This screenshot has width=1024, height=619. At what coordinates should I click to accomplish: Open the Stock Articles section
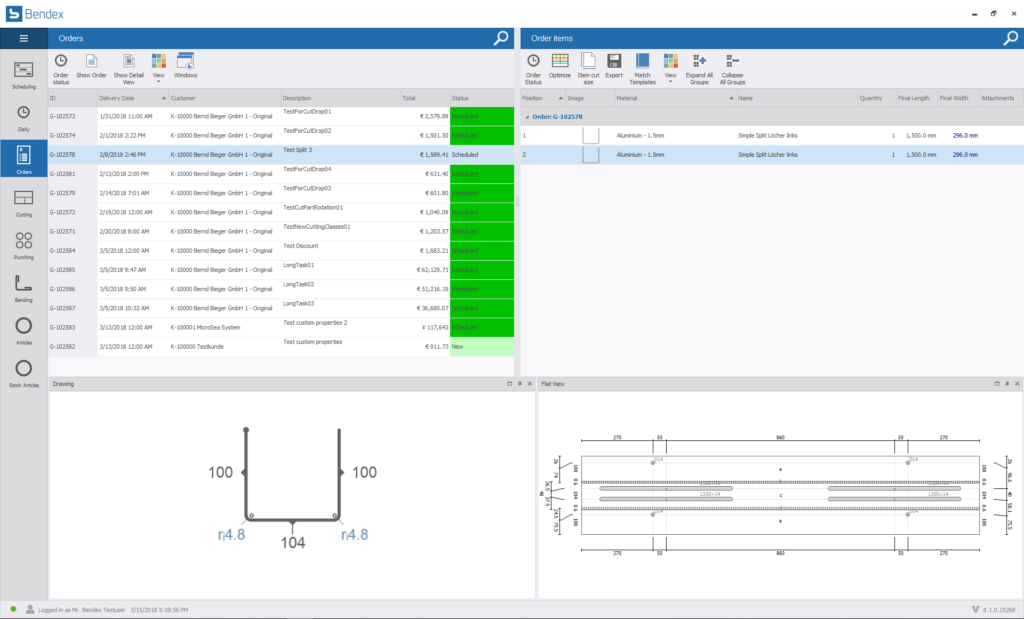[24, 373]
